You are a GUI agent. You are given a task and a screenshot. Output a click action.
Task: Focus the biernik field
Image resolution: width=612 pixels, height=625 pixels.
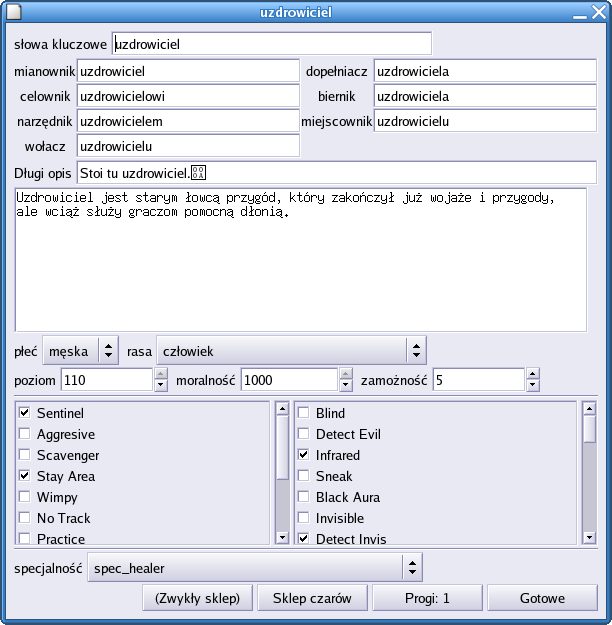485,96
